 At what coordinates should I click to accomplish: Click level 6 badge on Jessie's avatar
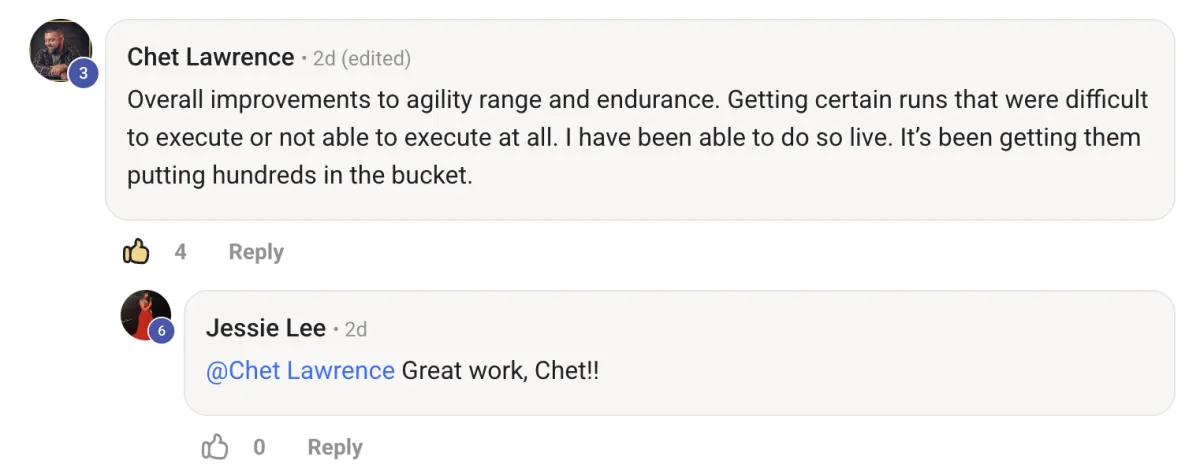tap(161, 331)
